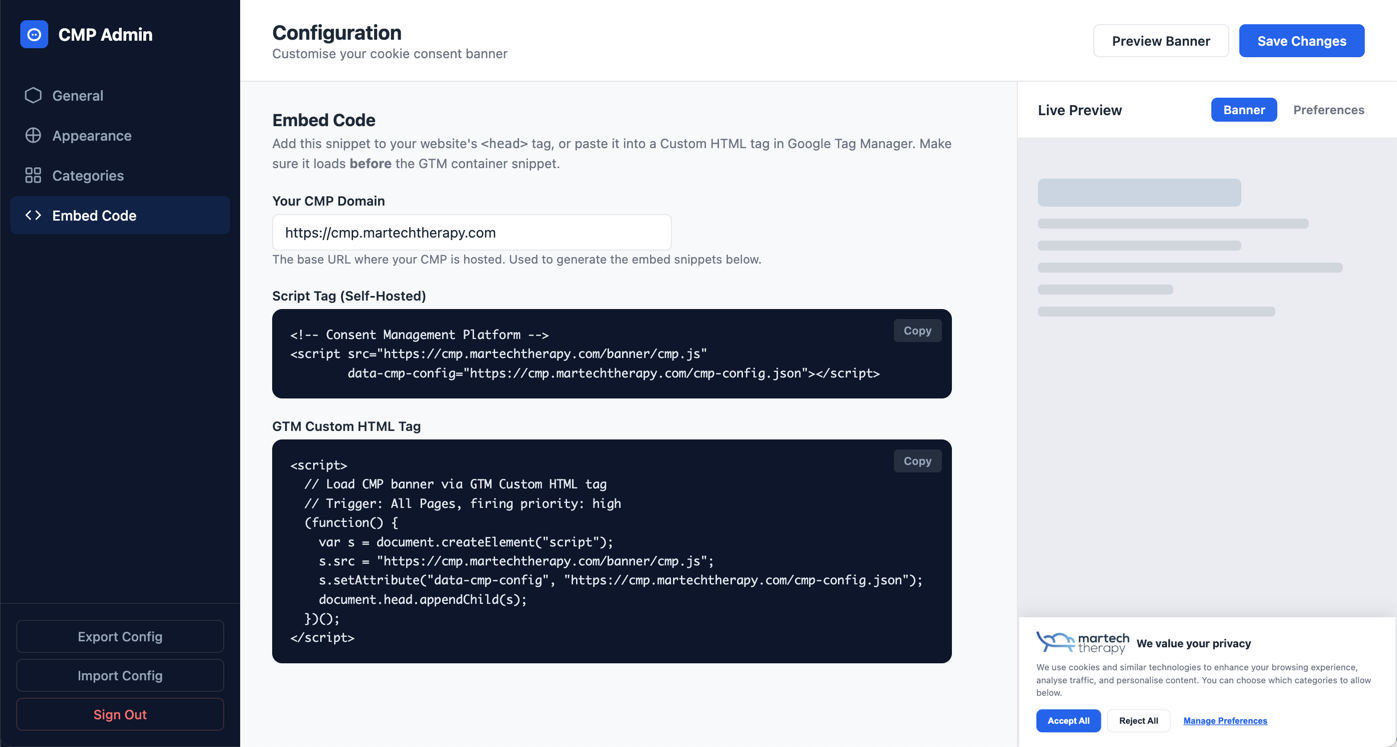This screenshot has width=1397, height=747.
Task: Click the CMP Admin logo icon
Action: point(34,34)
